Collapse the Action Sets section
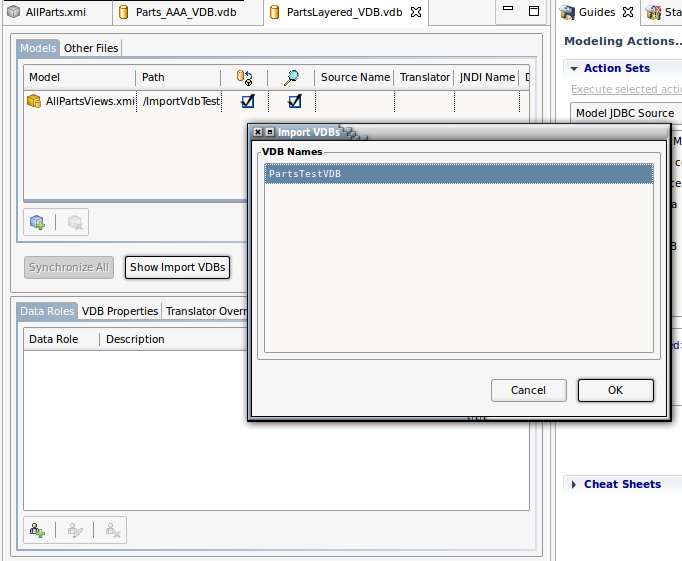Image resolution: width=682 pixels, height=561 pixels. tap(574, 68)
